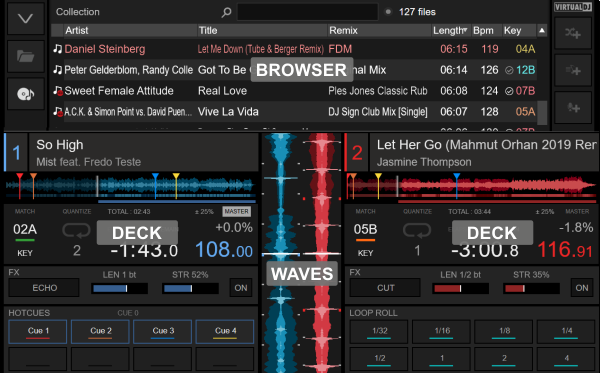The height and width of the screenshot is (373, 600).
Task: Adjust the STR 52% strength slider on deck 1
Action: pyautogui.click(x=190, y=288)
